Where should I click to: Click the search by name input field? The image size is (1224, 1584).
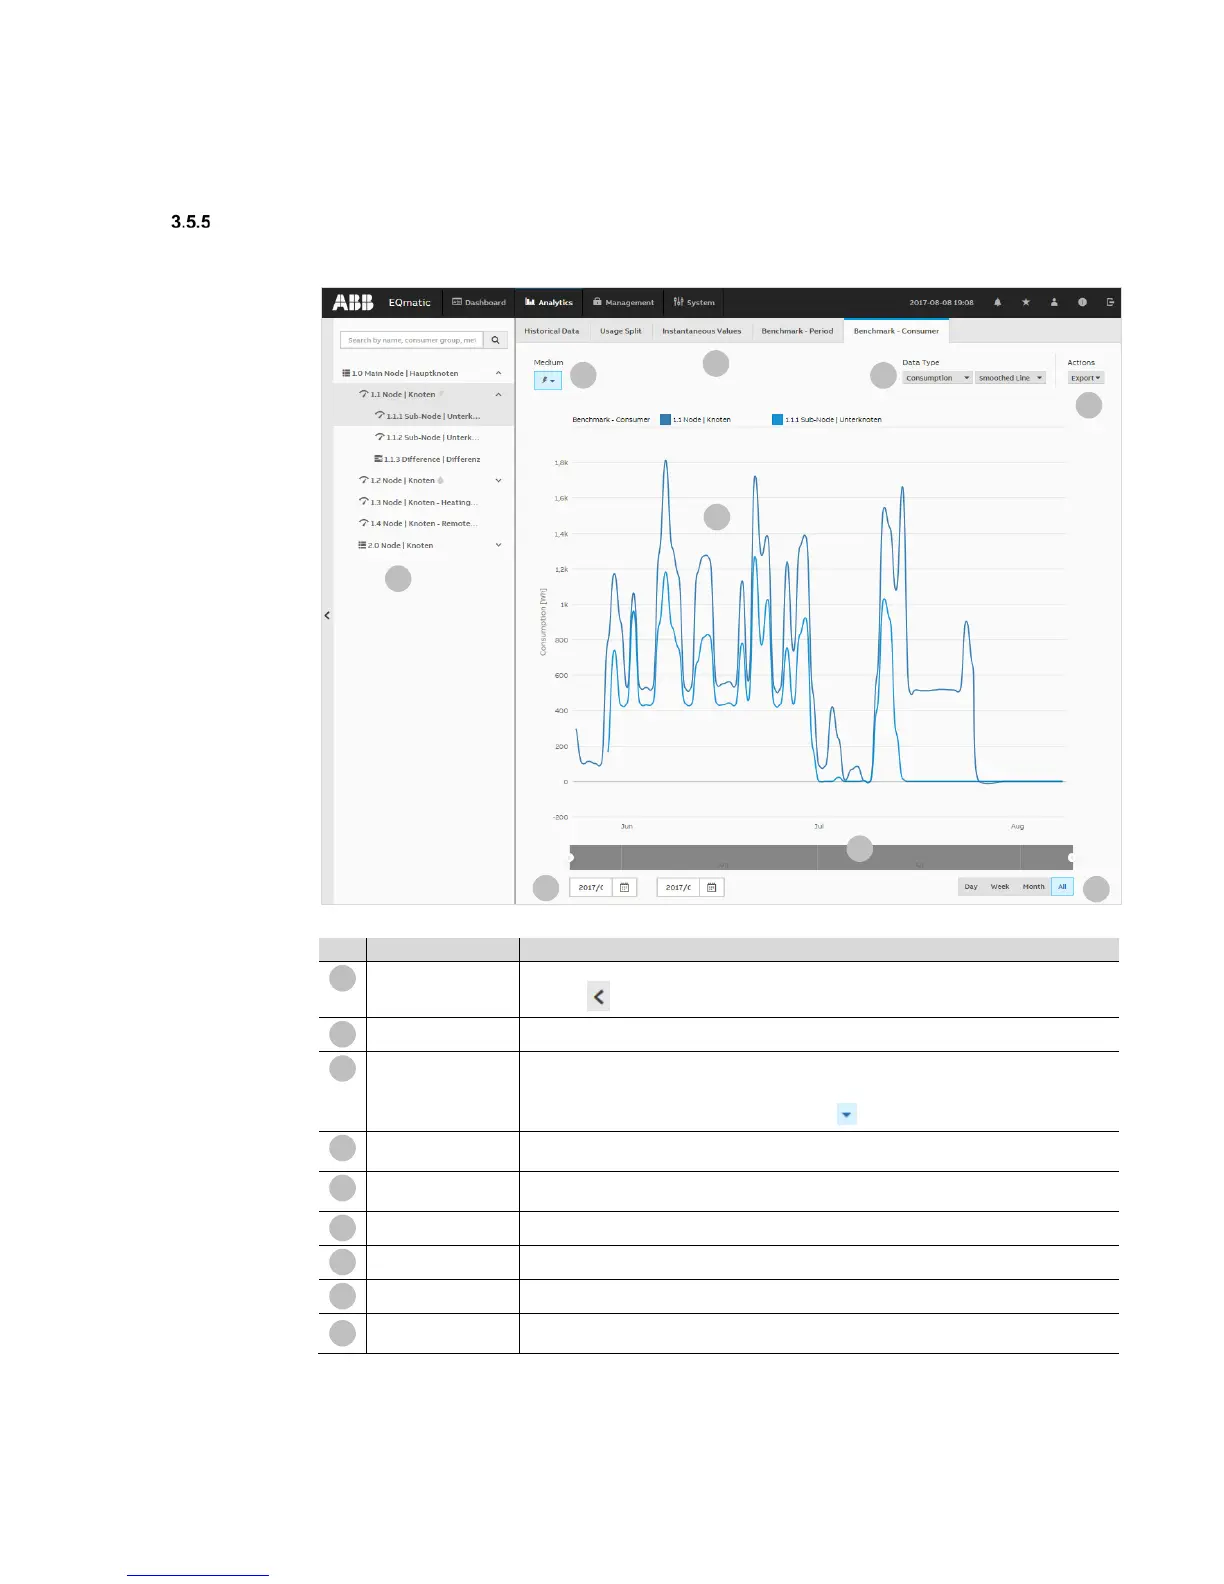tap(412, 340)
